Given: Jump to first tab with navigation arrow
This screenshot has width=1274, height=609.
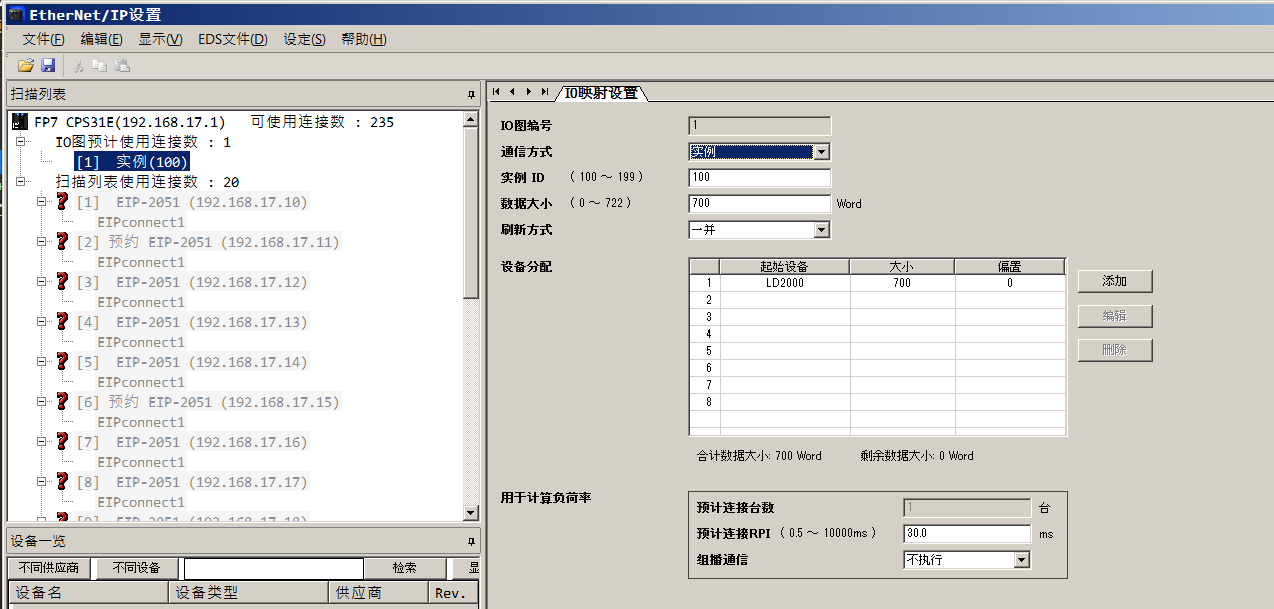Looking at the screenshot, I should point(497,92).
